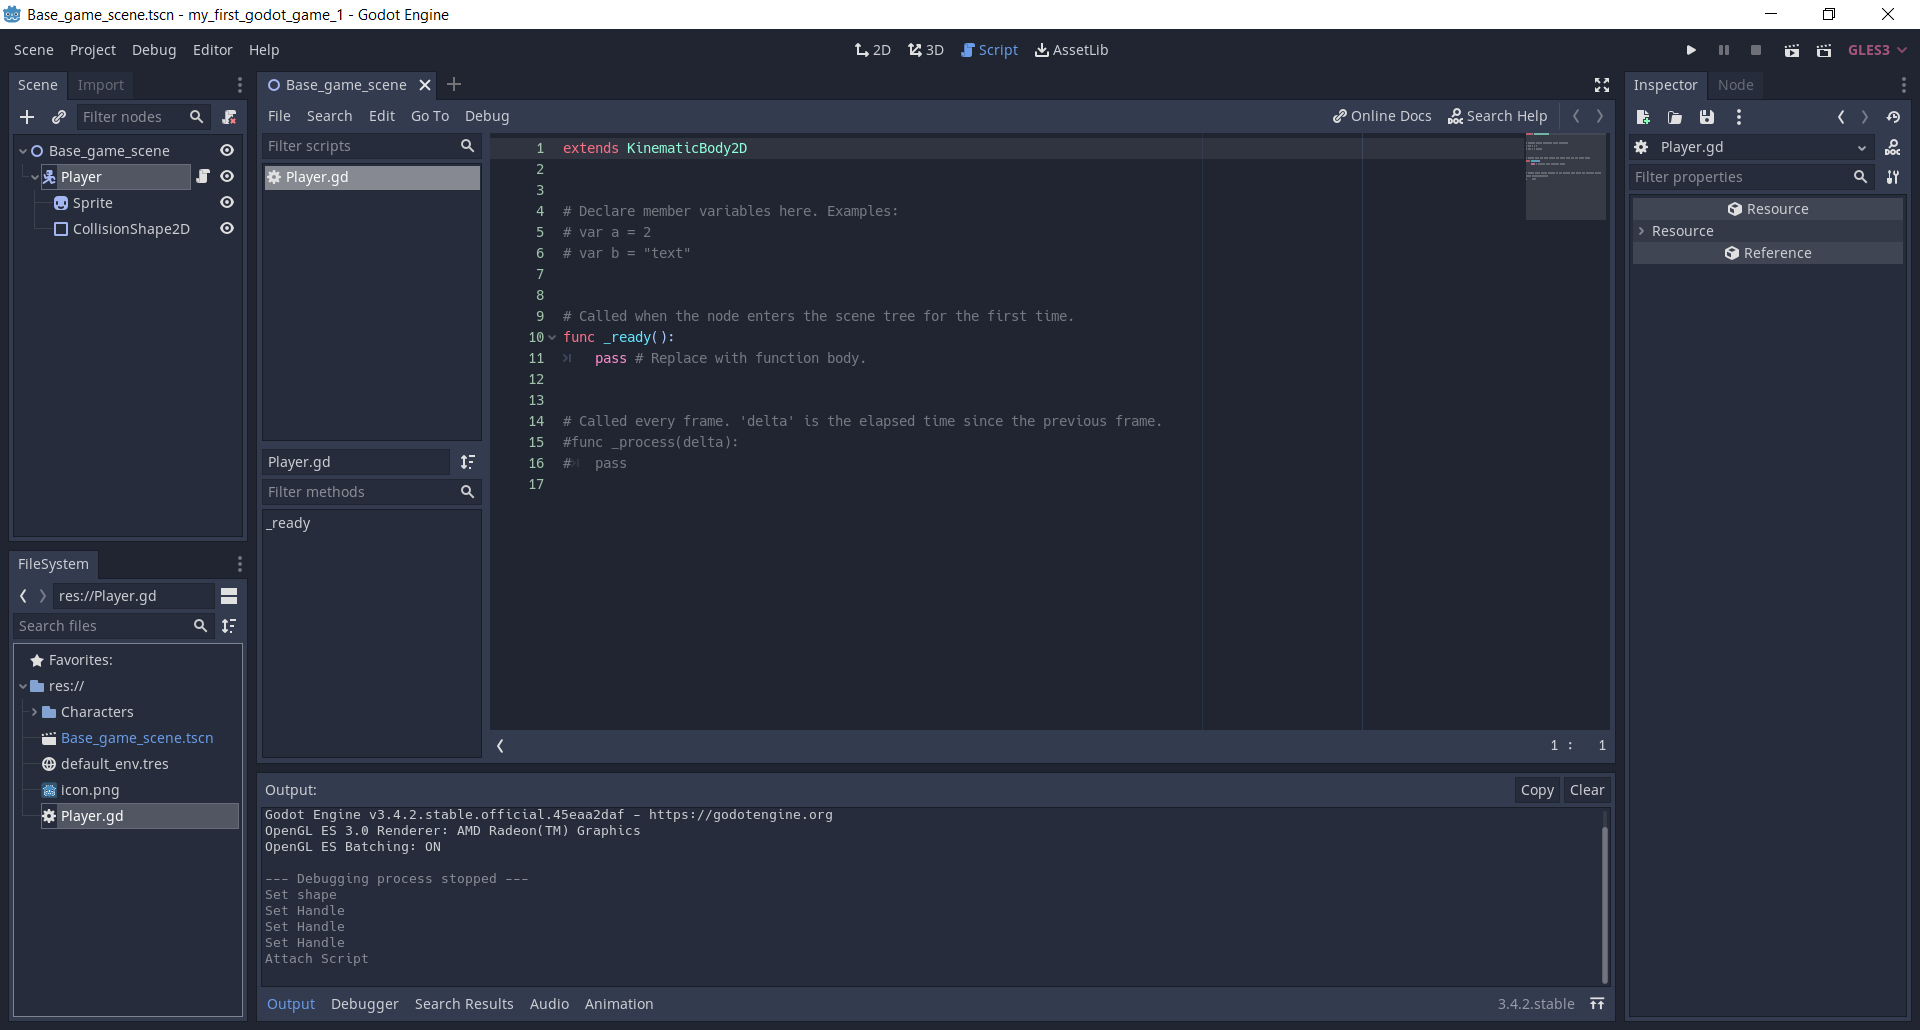Load an existing resource in Inspector
The height and width of the screenshot is (1030, 1920).
click(x=1675, y=117)
